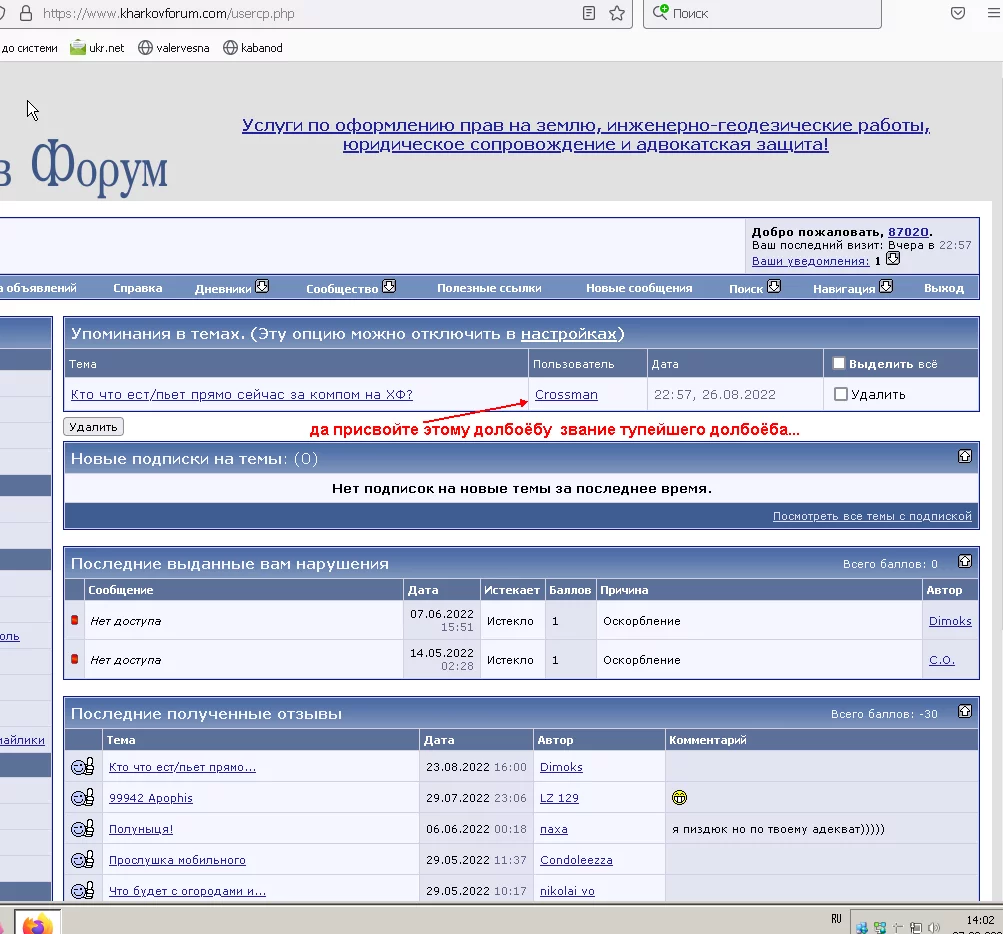Go to 'Новые сообщения' in navbar

[638, 288]
